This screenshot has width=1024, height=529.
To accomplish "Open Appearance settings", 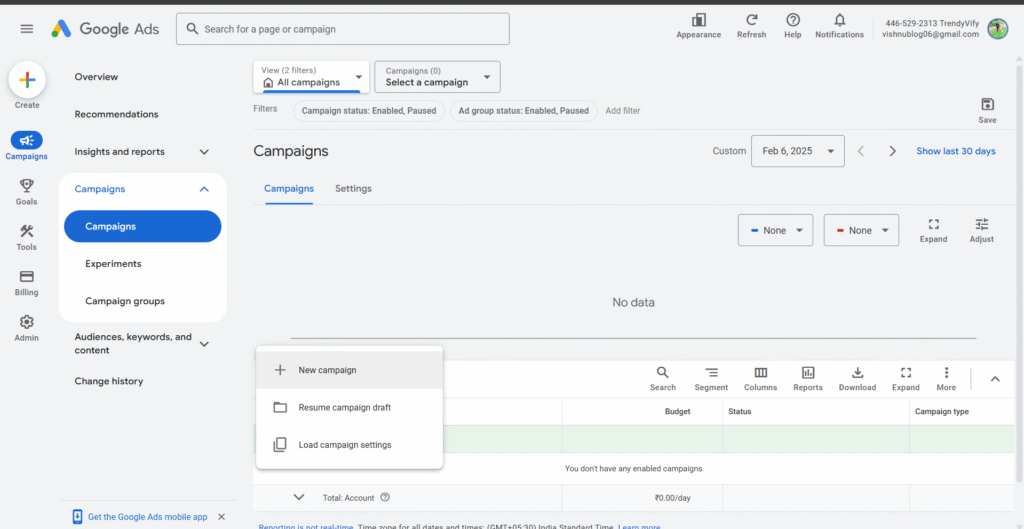I will pyautogui.click(x=699, y=26).
